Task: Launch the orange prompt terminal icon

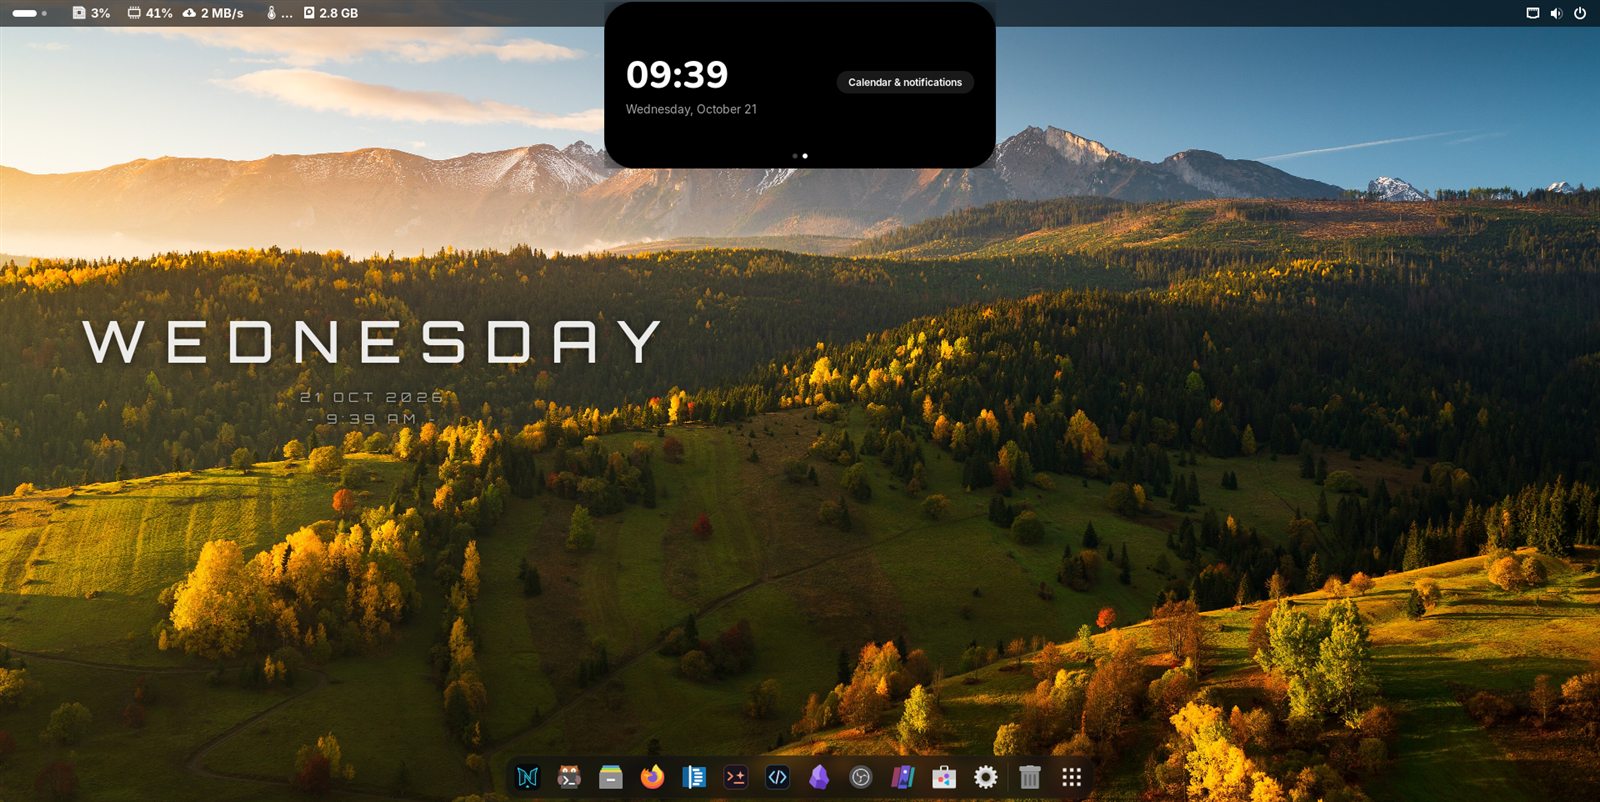Action: coord(736,777)
